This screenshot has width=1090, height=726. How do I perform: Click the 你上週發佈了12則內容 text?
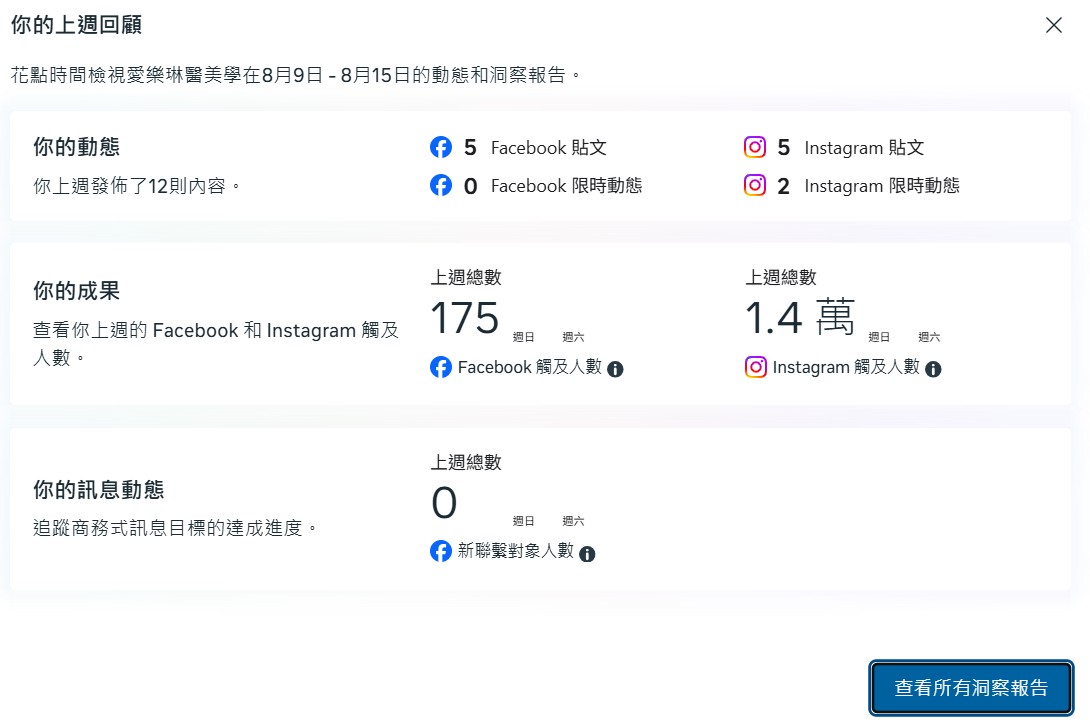click(137, 186)
